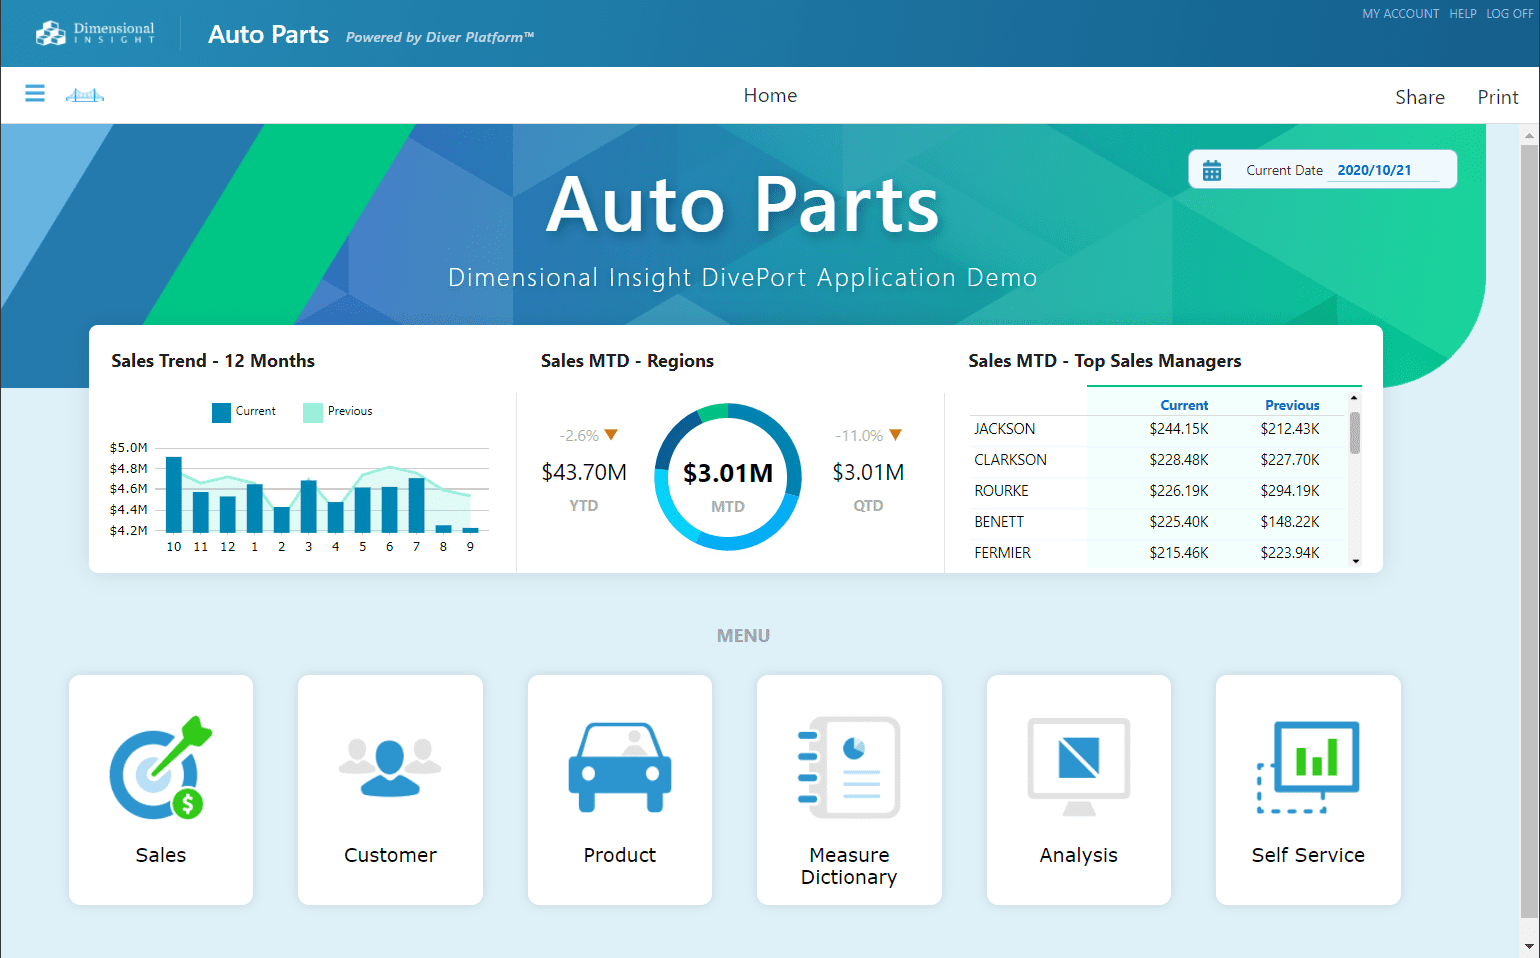1540x958 pixels.
Task: Click the -11.0% QTD change text
Action: coord(859,436)
